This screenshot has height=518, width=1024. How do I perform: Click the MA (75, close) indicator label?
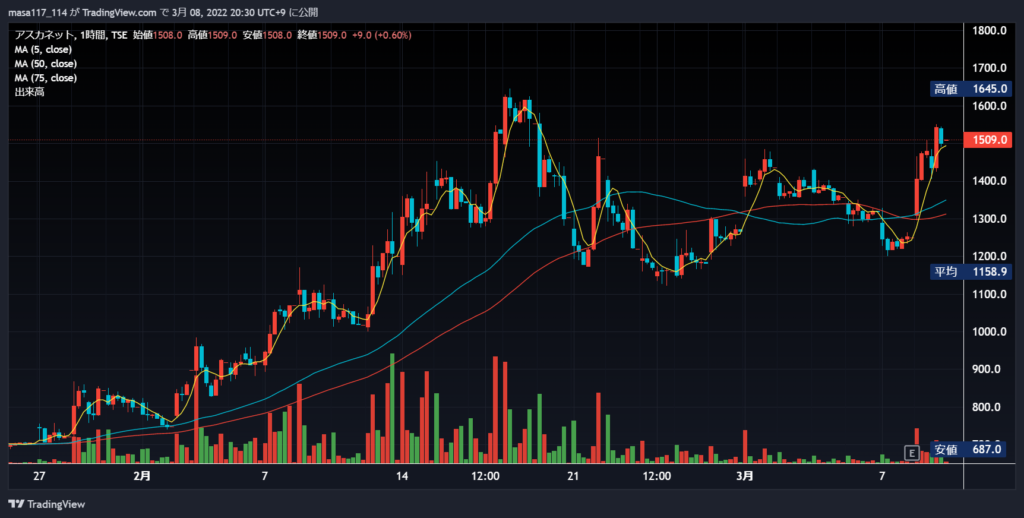(x=46, y=78)
